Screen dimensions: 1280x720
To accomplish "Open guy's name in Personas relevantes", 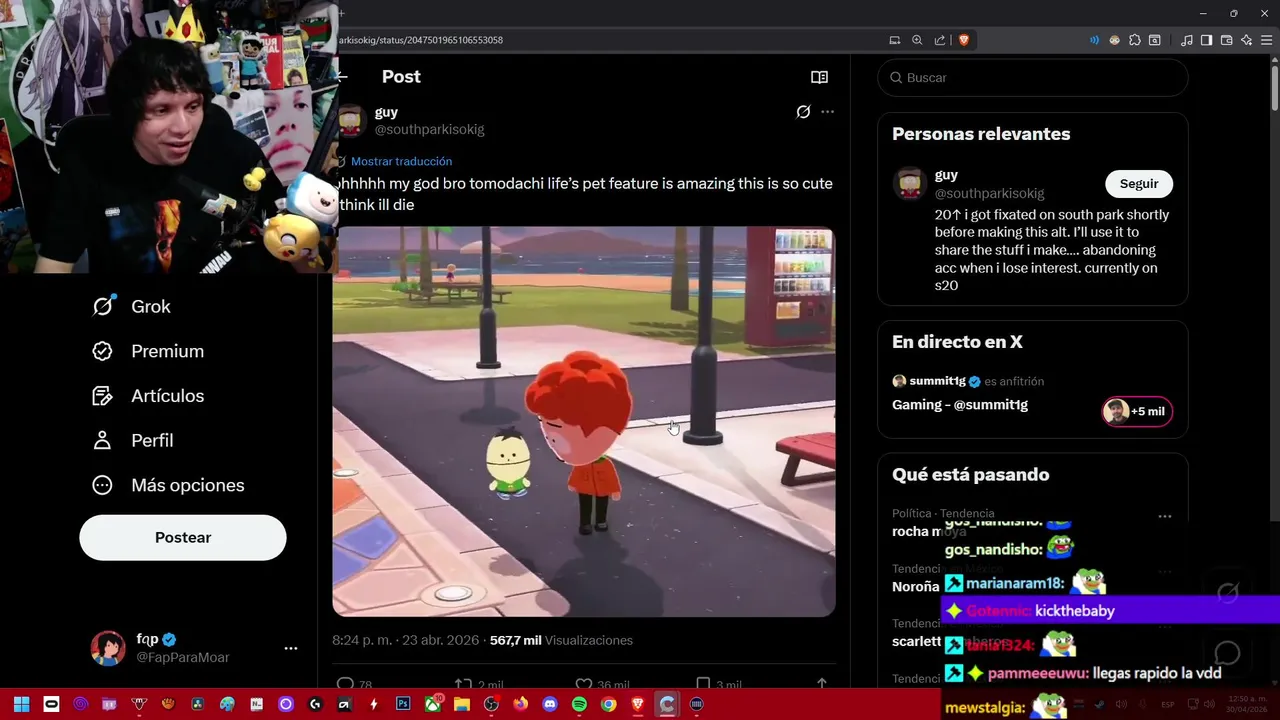I will coord(946,175).
